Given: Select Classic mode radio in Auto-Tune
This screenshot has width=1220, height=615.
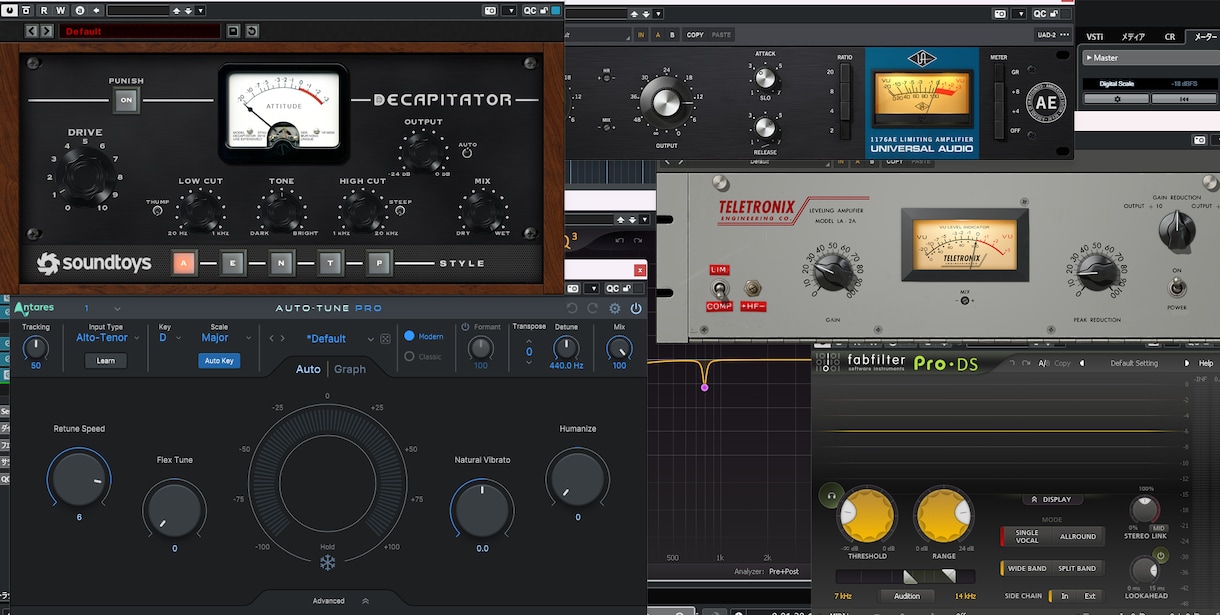Looking at the screenshot, I should click(409, 356).
